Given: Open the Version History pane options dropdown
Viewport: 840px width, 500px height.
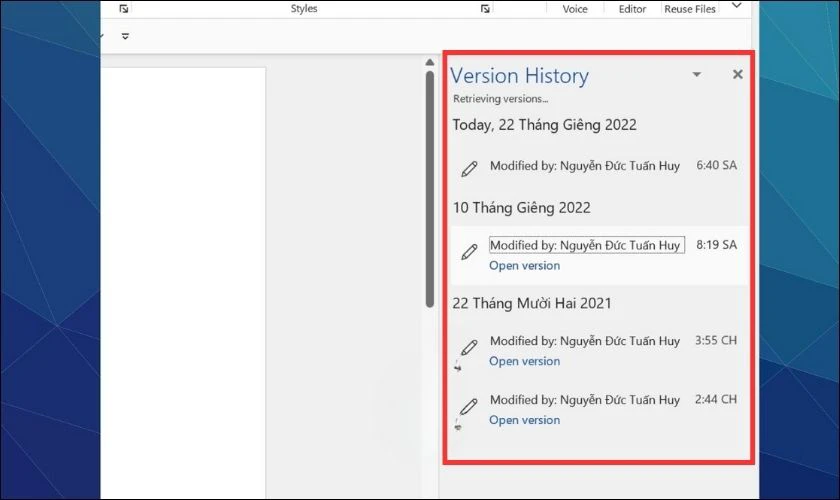Looking at the screenshot, I should click(x=696, y=74).
